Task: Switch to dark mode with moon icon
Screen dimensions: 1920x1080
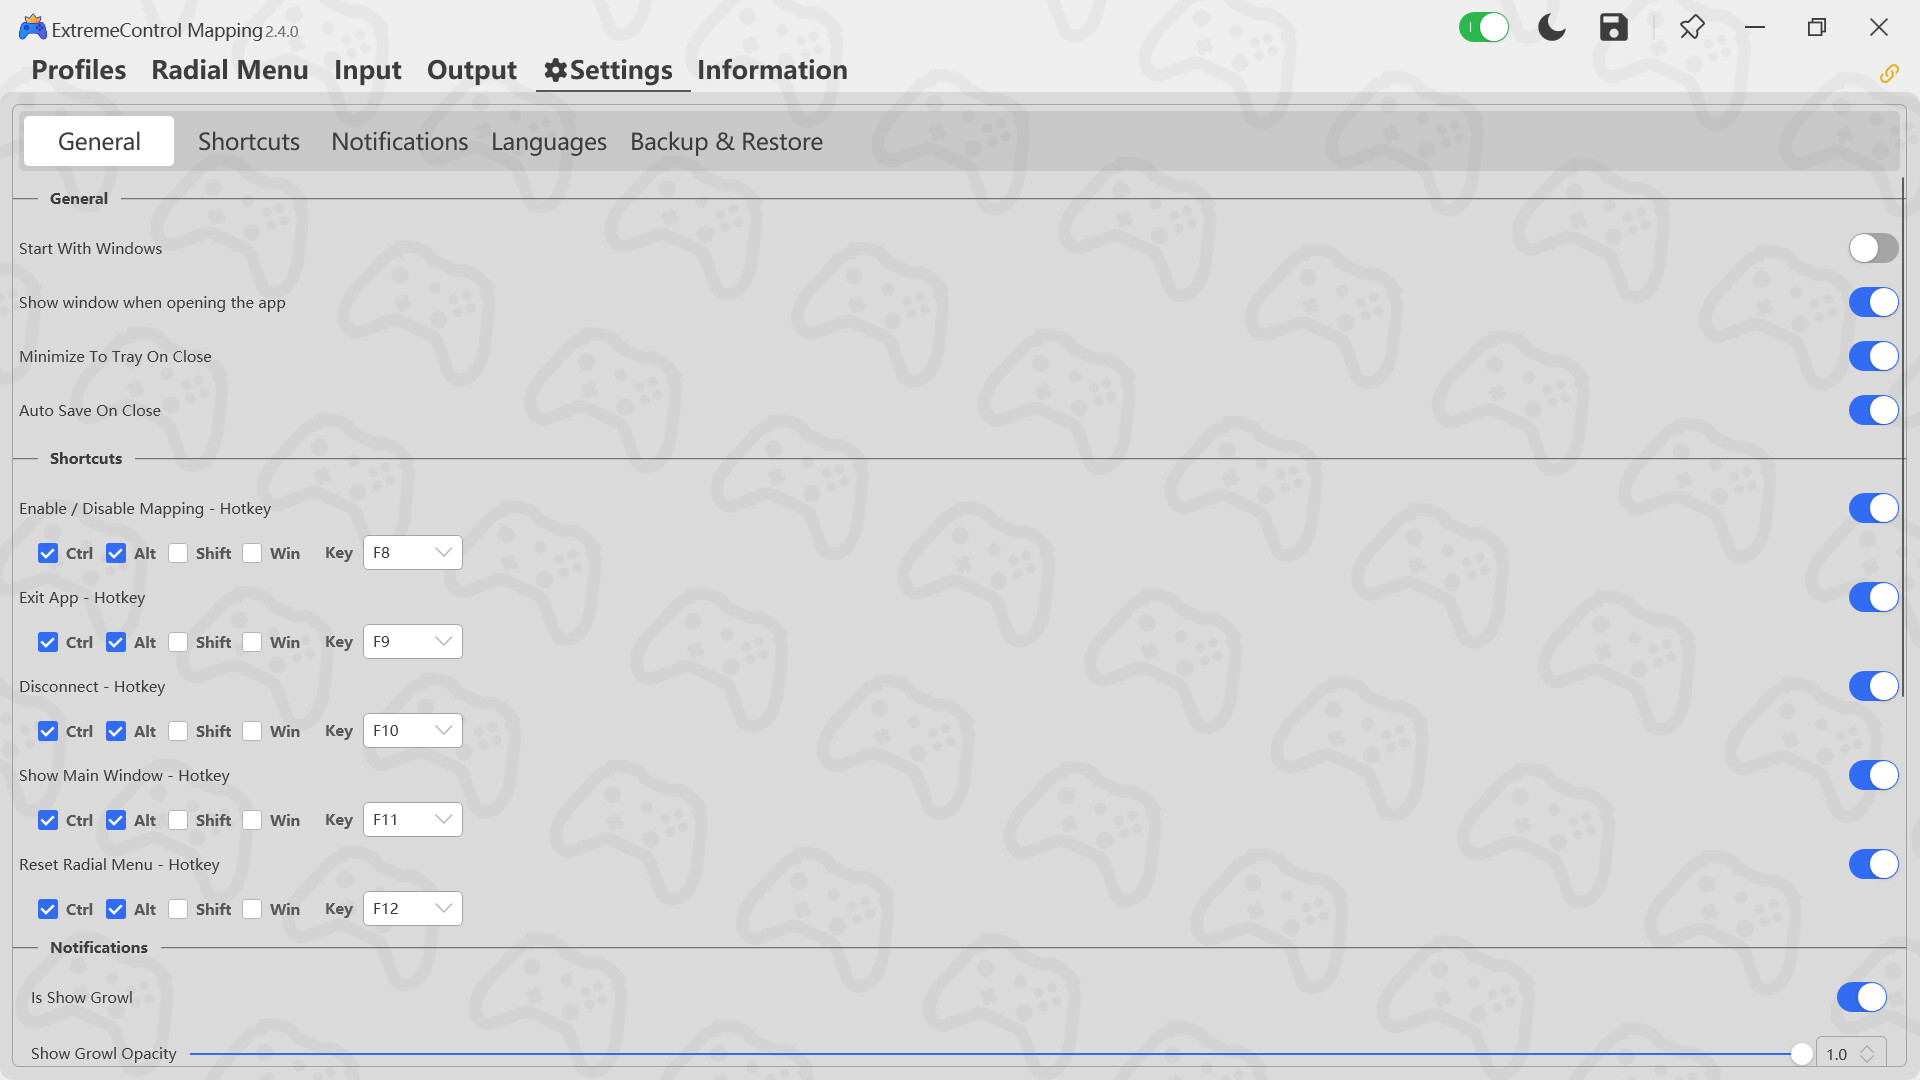Action: click(x=1551, y=27)
